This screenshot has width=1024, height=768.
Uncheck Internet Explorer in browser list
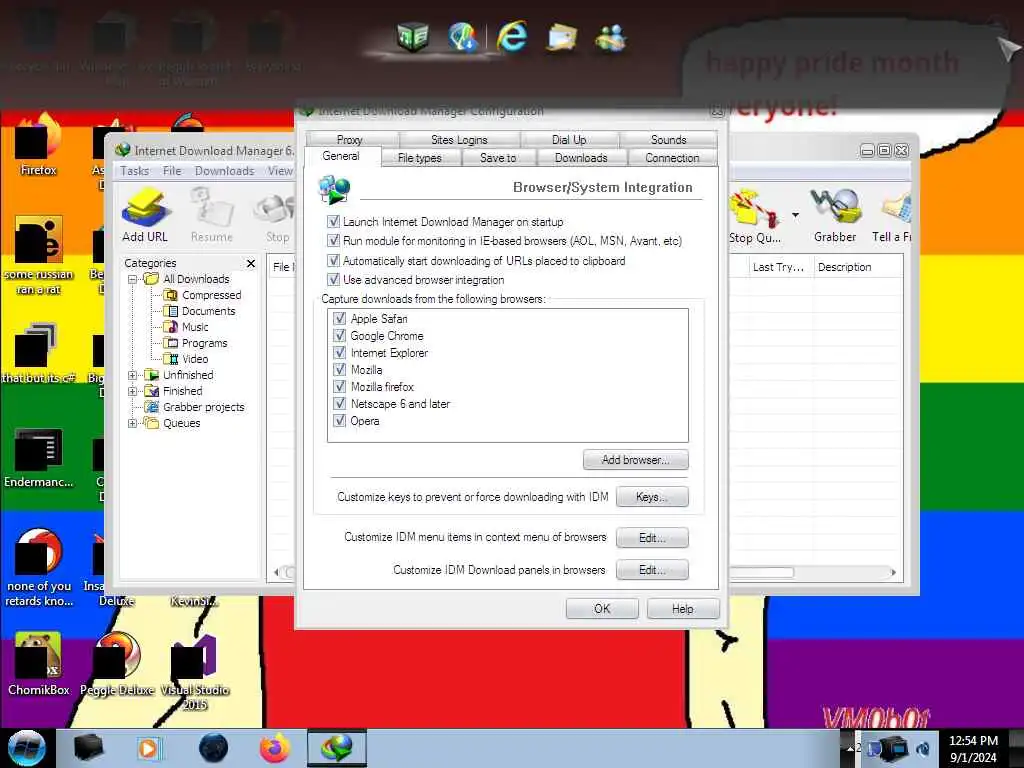point(340,352)
